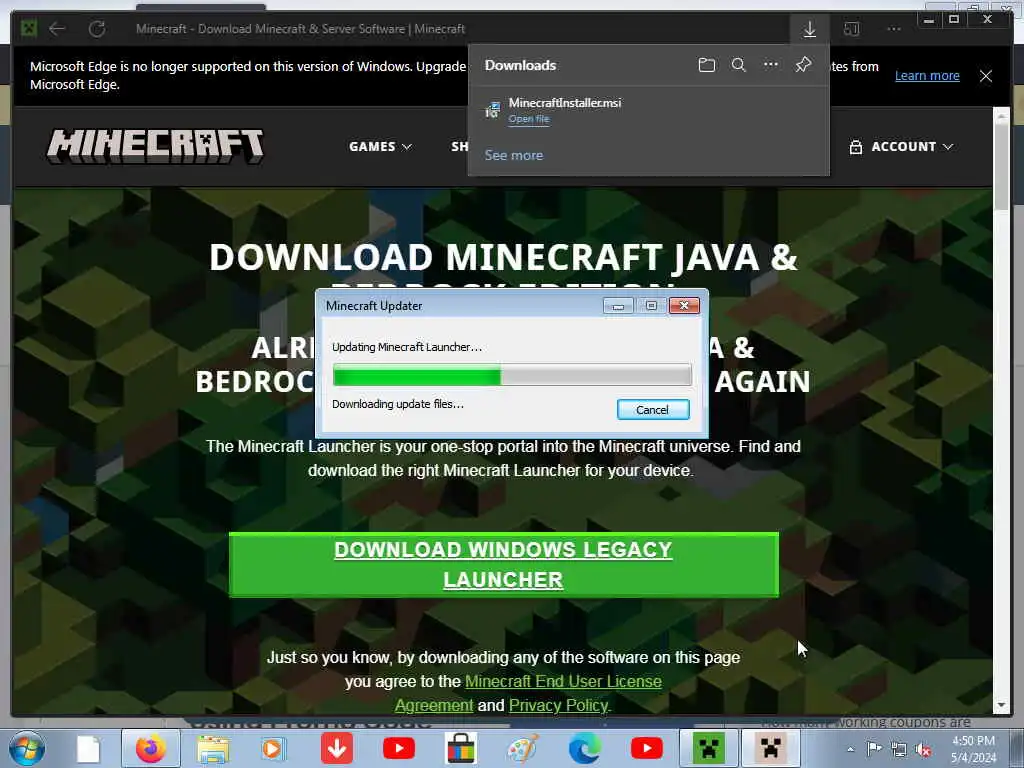Reload the Minecraft download page
The width and height of the screenshot is (1024, 768).
(x=97, y=29)
